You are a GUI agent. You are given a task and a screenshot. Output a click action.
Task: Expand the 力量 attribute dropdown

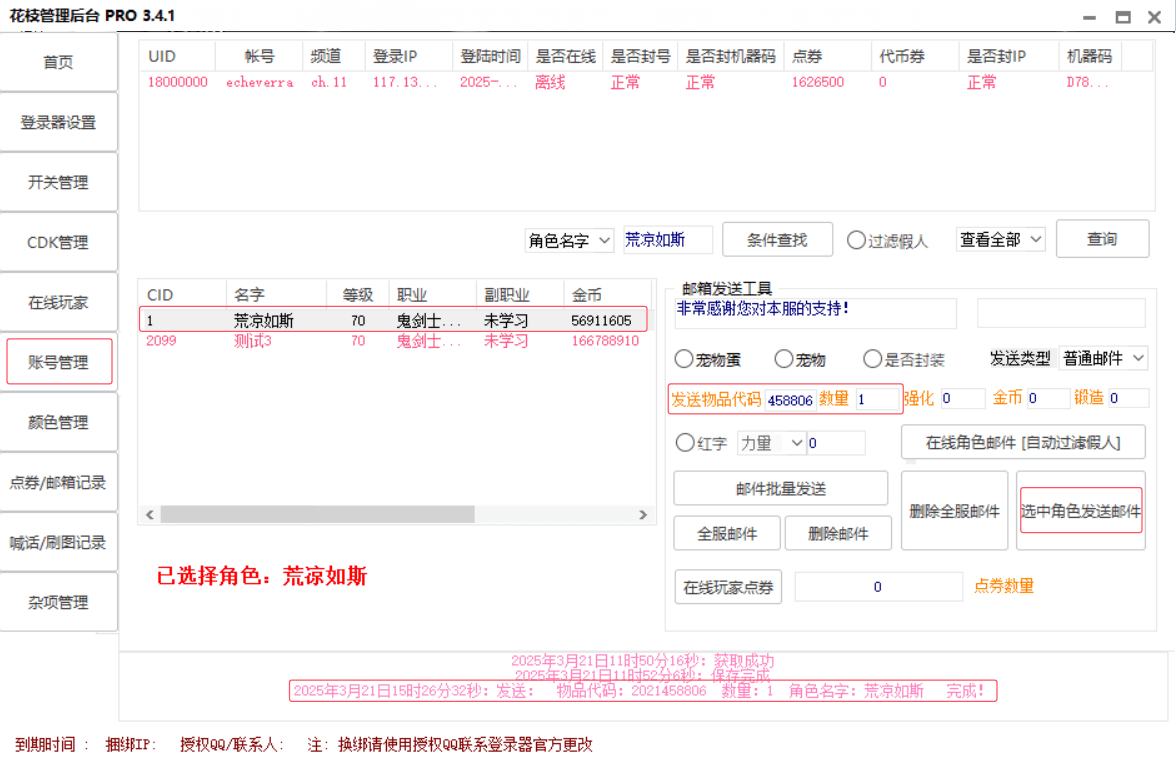point(772,442)
